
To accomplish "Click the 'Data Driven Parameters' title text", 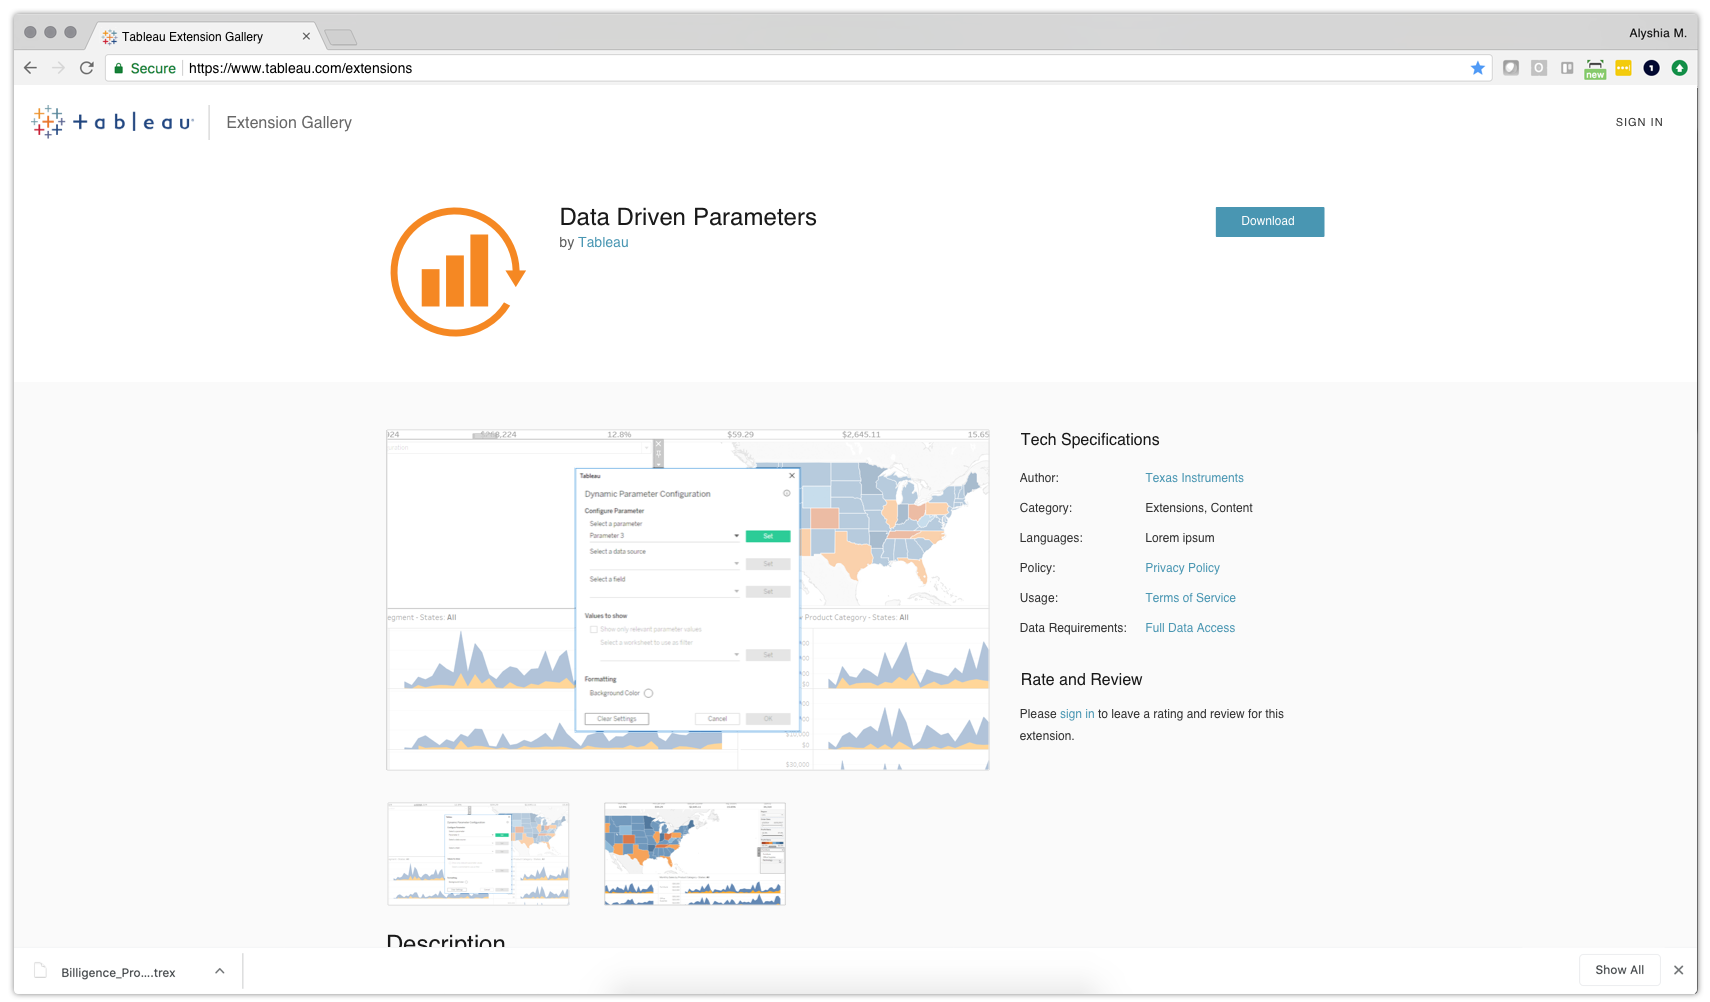I will pos(688,217).
